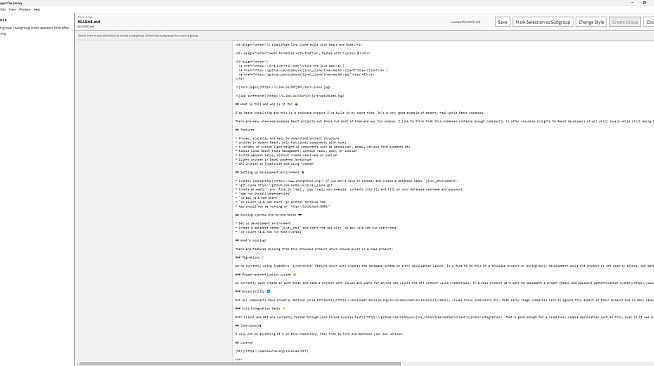The width and height of the screenshot is (654, 366).
Task: Open the Help menu
Action: pyautogui.click(x=37, y=9)
